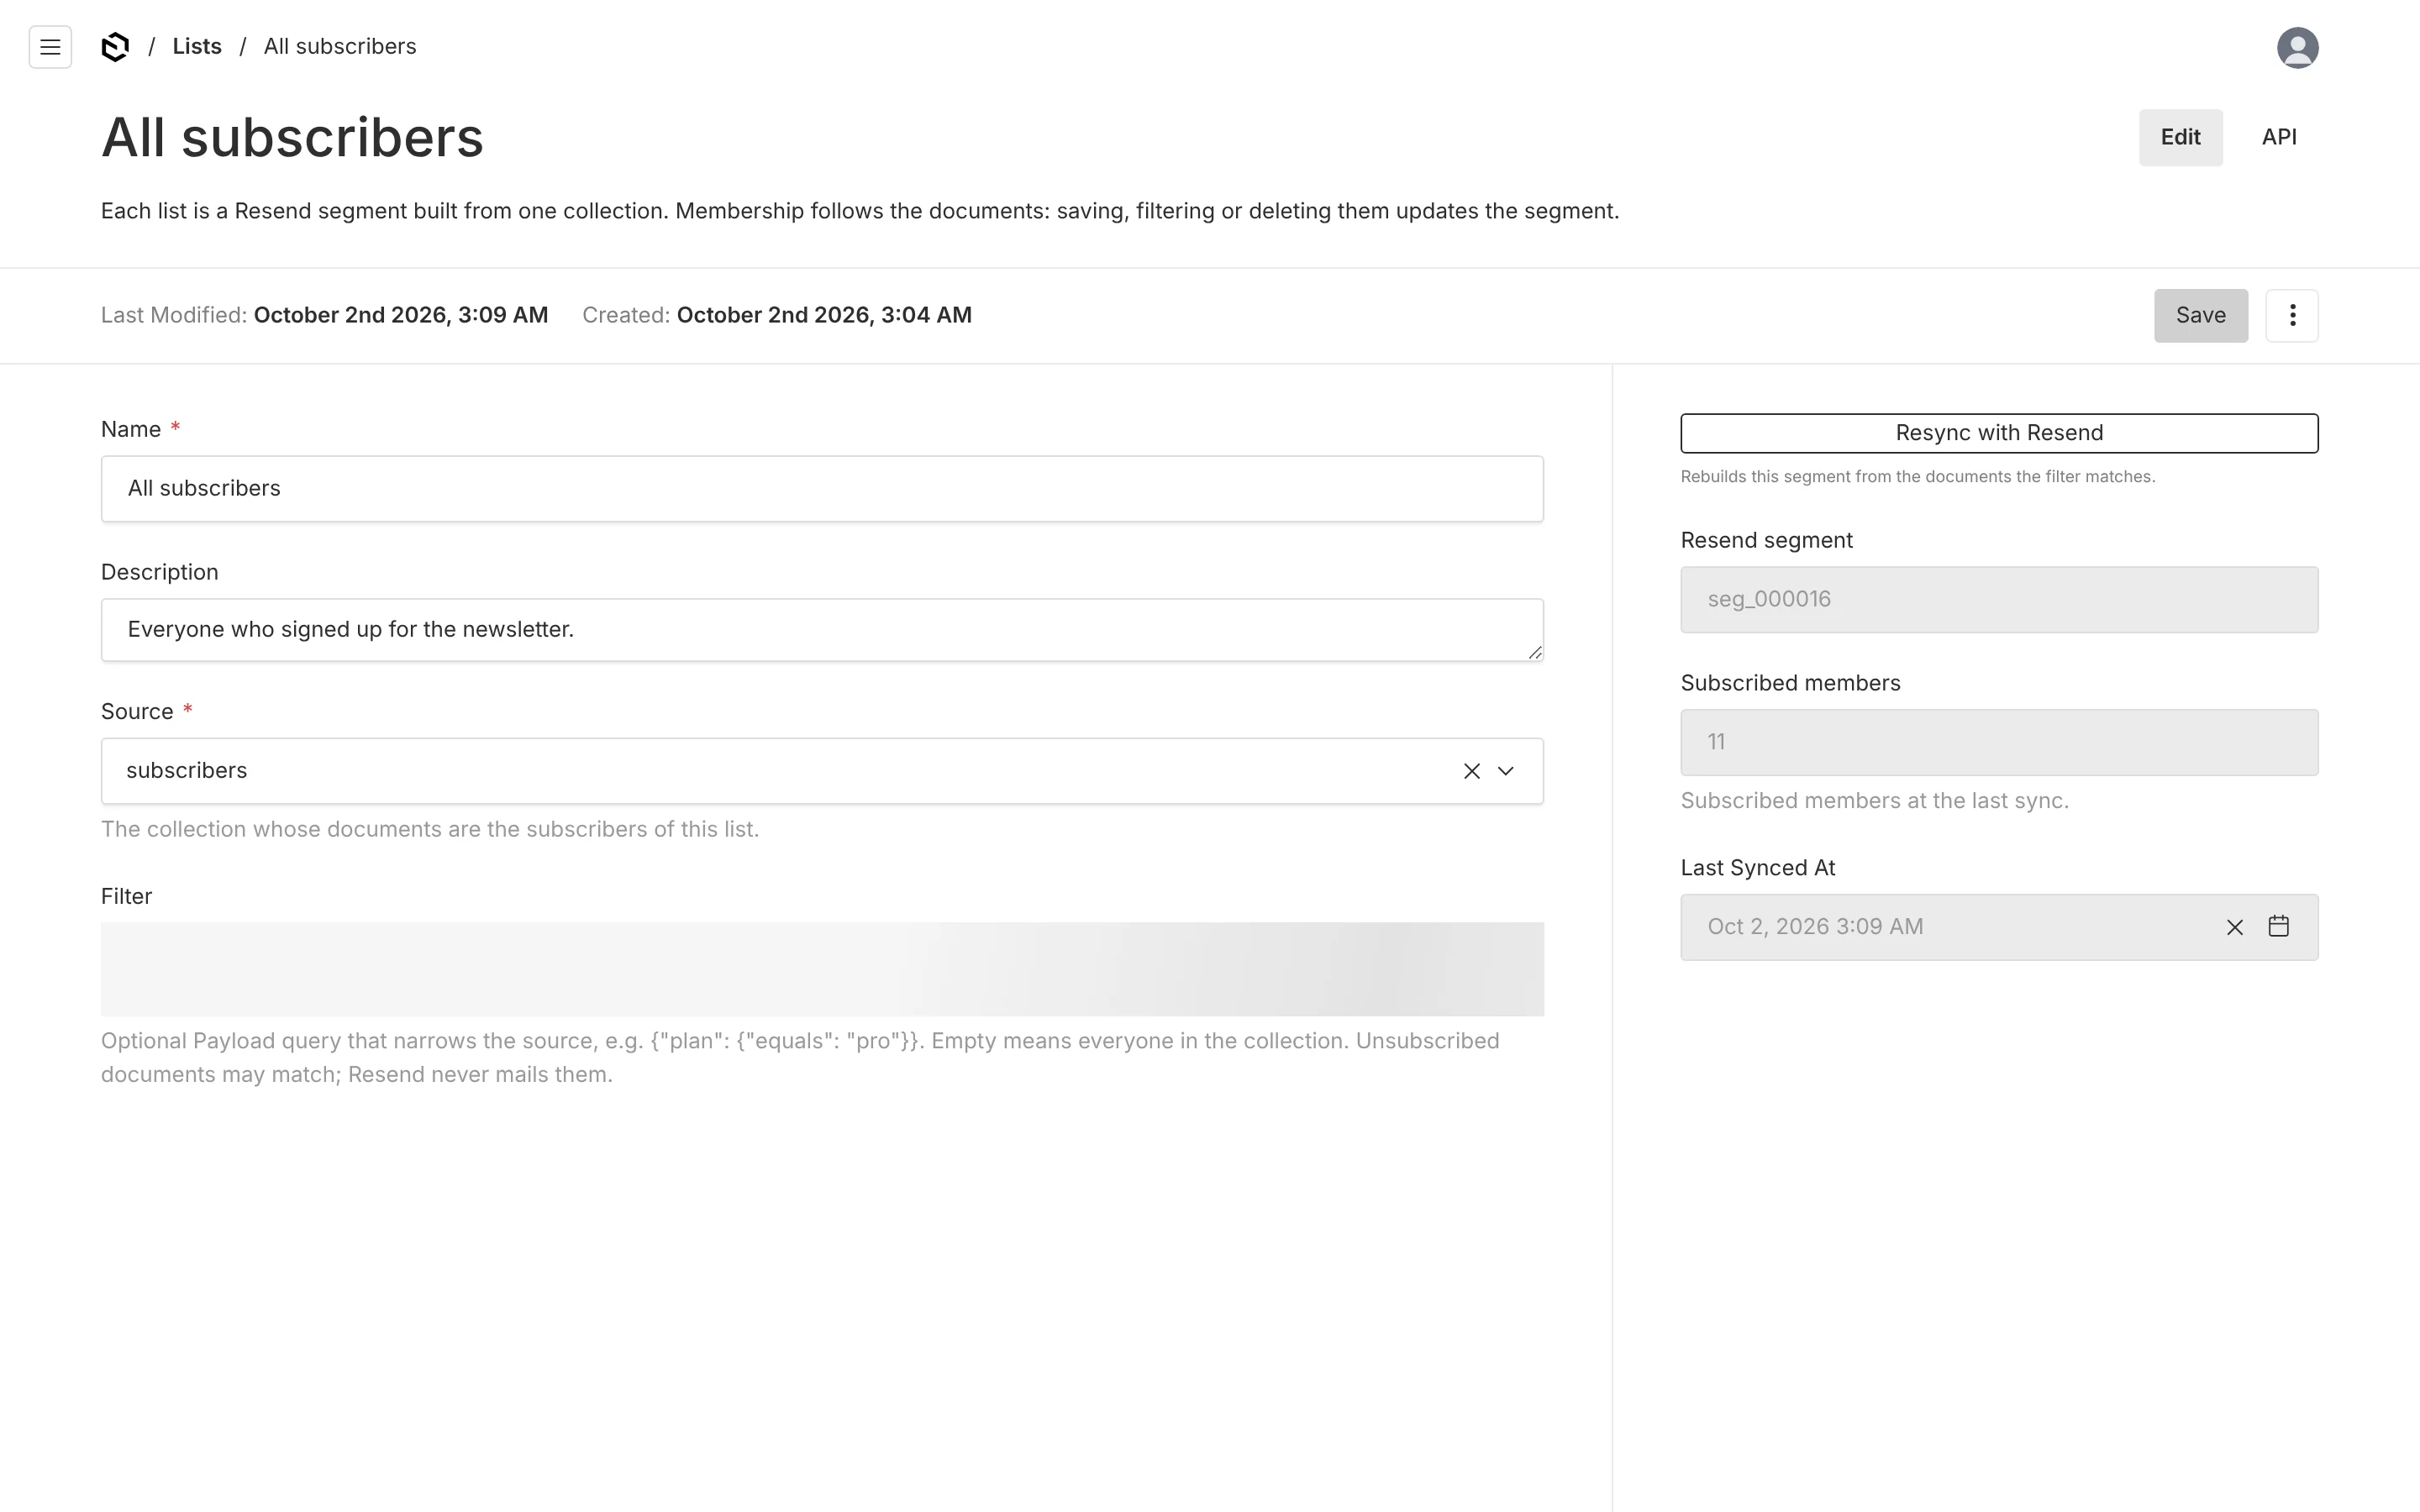Click the 'All subscribers' page heading
The width and height of the screenshot is (2420, 1512).
click(x=292, y=138)
